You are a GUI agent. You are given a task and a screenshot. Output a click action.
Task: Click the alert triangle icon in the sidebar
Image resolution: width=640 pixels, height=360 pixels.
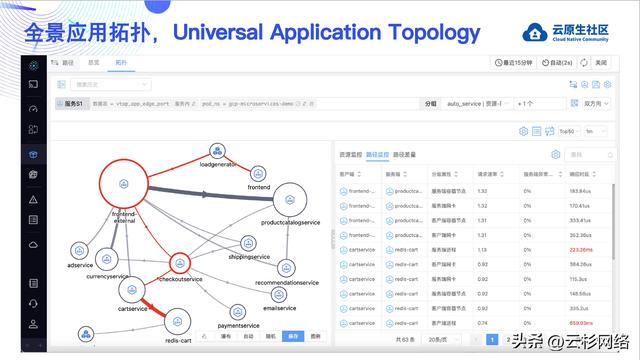33,200
